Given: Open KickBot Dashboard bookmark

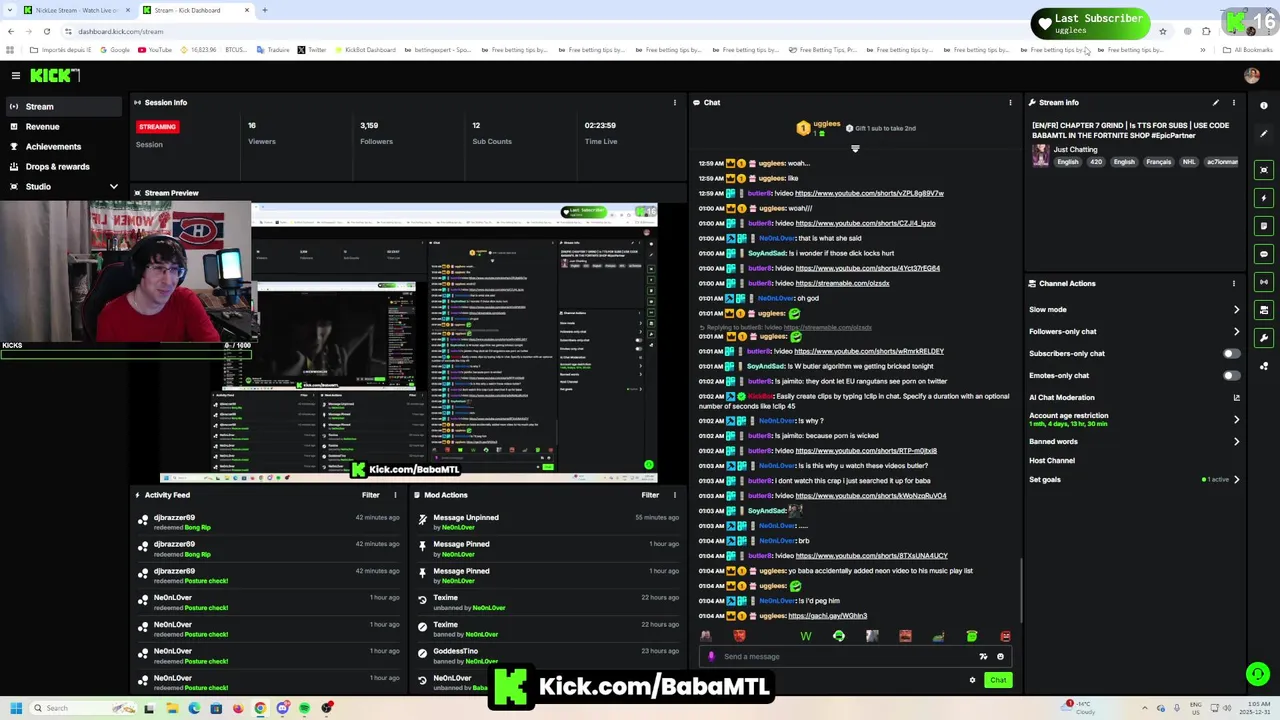Looking at the screenshot, I should [x=364, y=50].
